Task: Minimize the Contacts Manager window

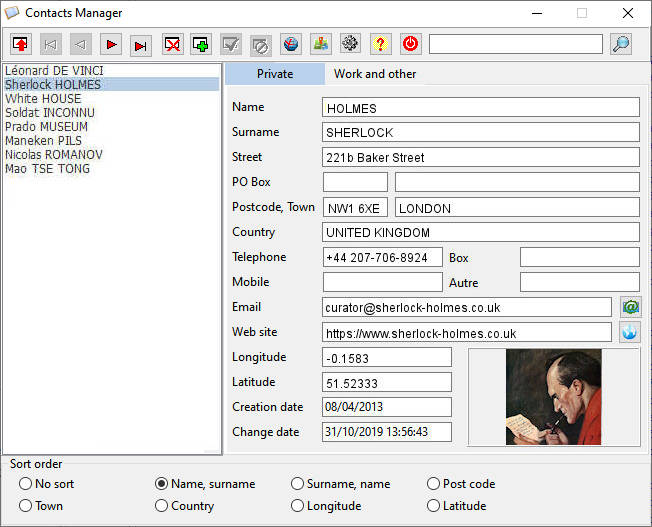Action: pos(537,13)
